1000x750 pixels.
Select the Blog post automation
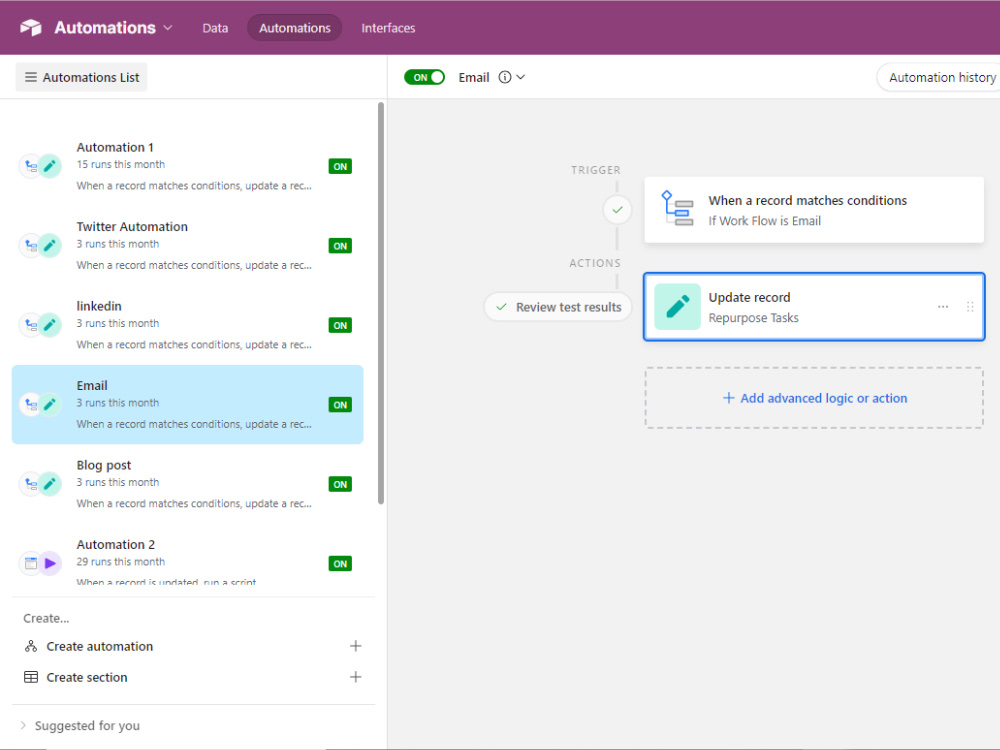188,484
